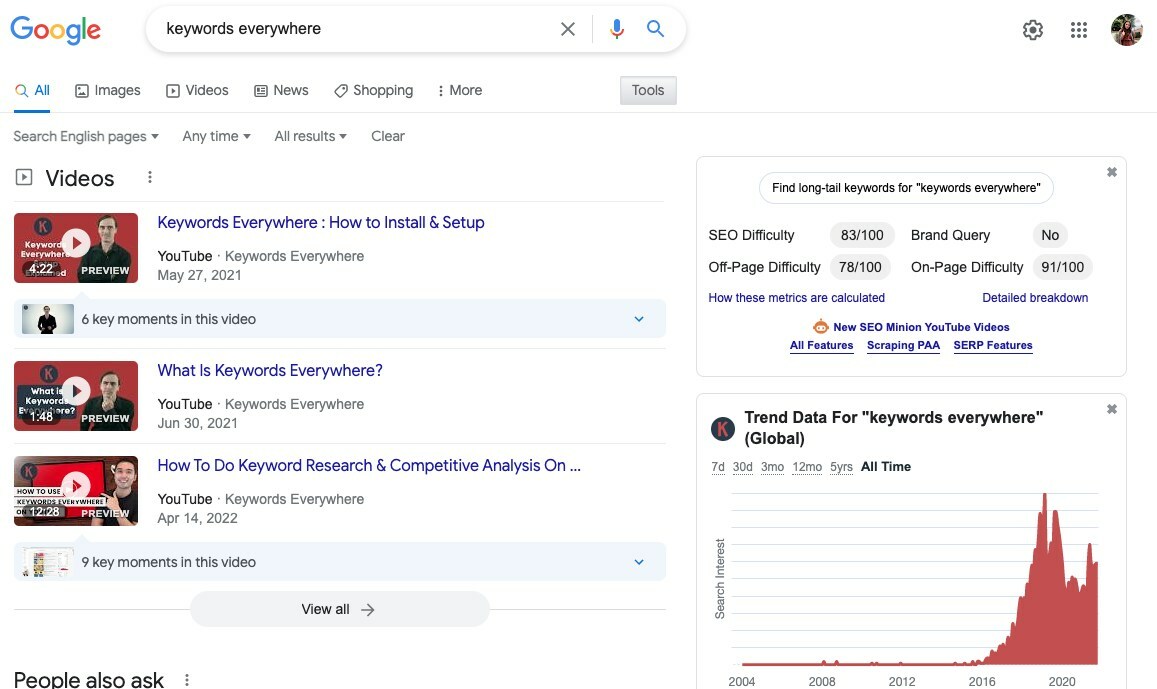This screenshot has height=689, width=1157.
Task: Open How these metrics are calculated link
Action: point(796,298)
